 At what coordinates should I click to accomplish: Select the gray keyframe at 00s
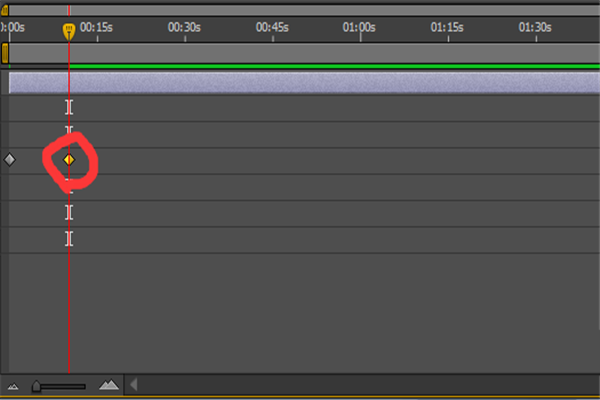[x=10, y=159]
